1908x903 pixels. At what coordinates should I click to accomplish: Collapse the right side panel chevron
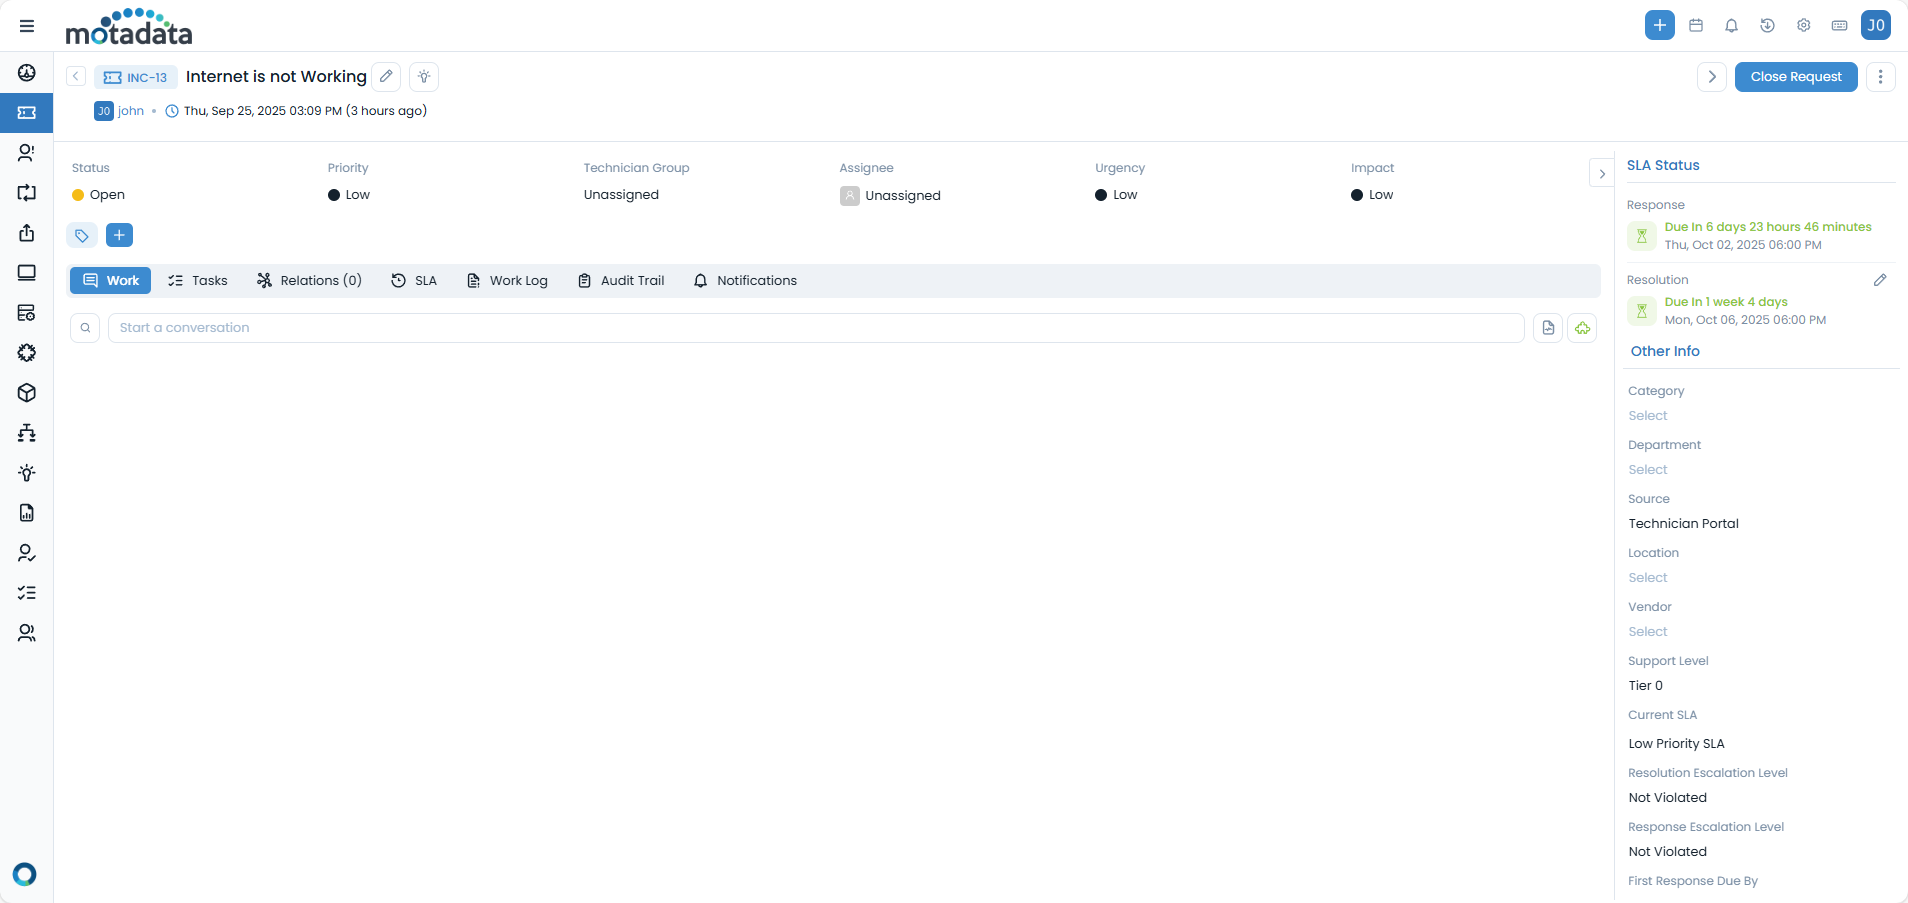tap(1602, 174)
